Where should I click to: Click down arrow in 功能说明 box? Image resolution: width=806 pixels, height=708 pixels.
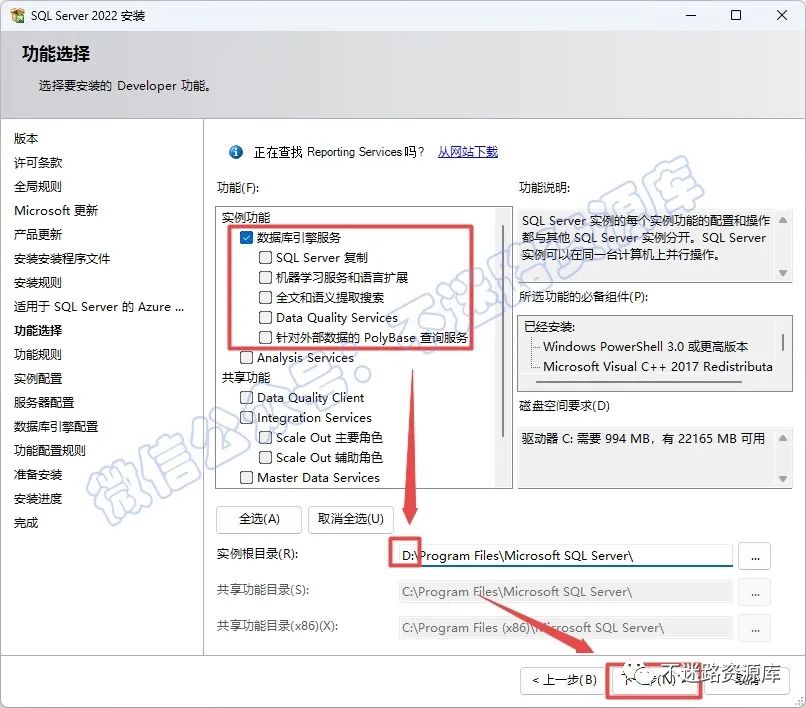[x=783, y=273]
